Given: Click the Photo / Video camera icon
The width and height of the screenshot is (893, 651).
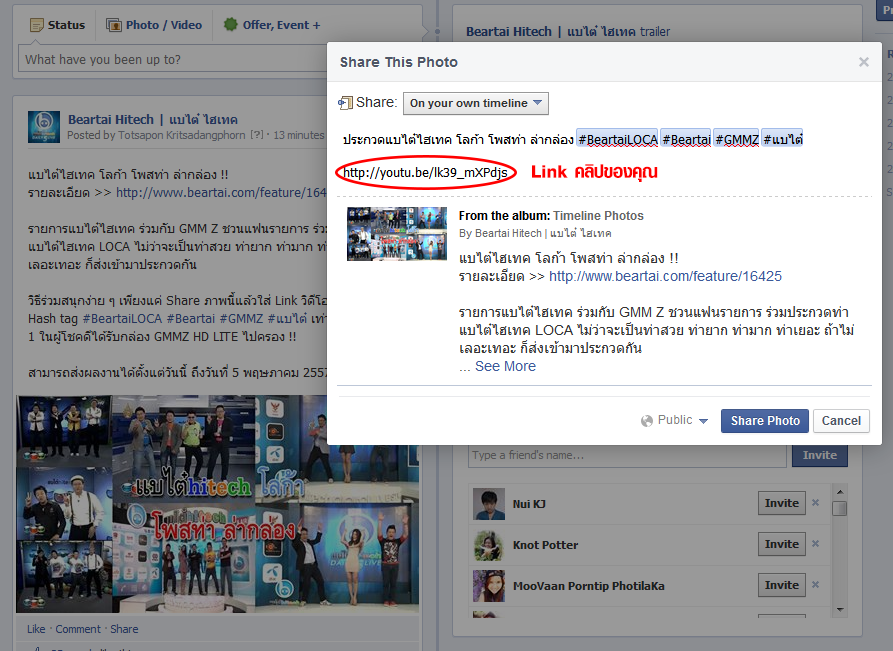Looking at the screenshot, I should [x=114, y=25].
